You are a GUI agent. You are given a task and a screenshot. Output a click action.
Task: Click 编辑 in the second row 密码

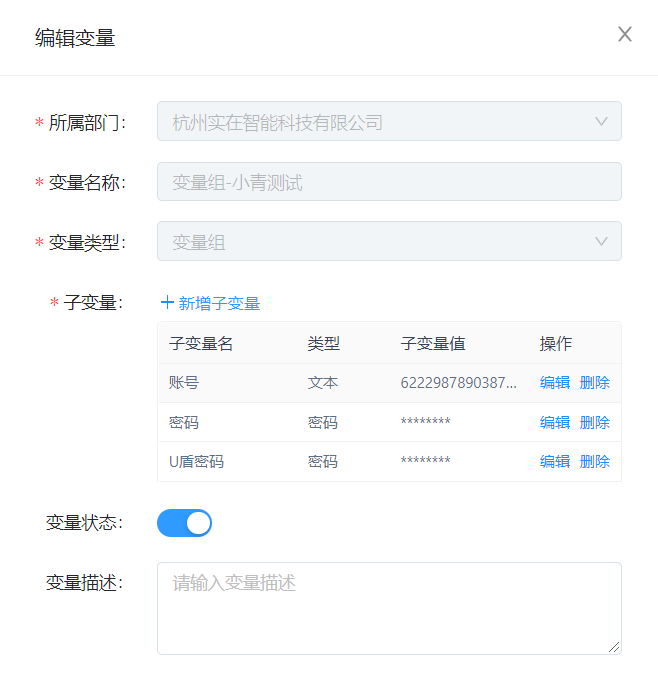click(555, 422)
